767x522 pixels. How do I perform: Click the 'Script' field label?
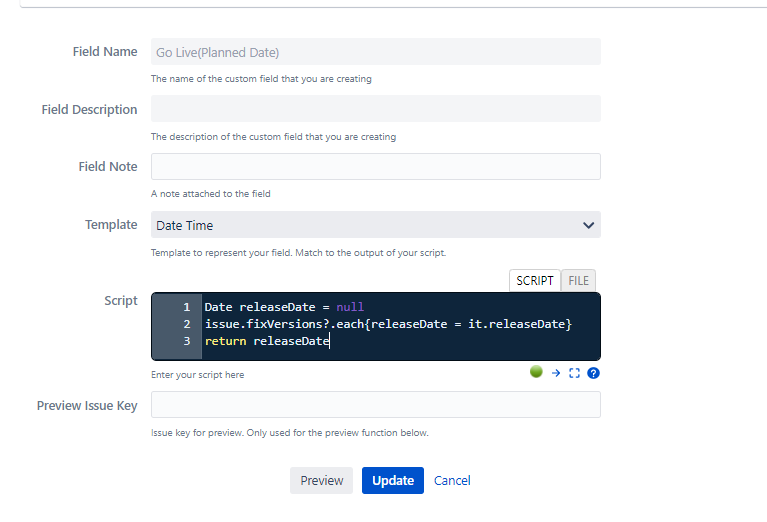point(121,300)
